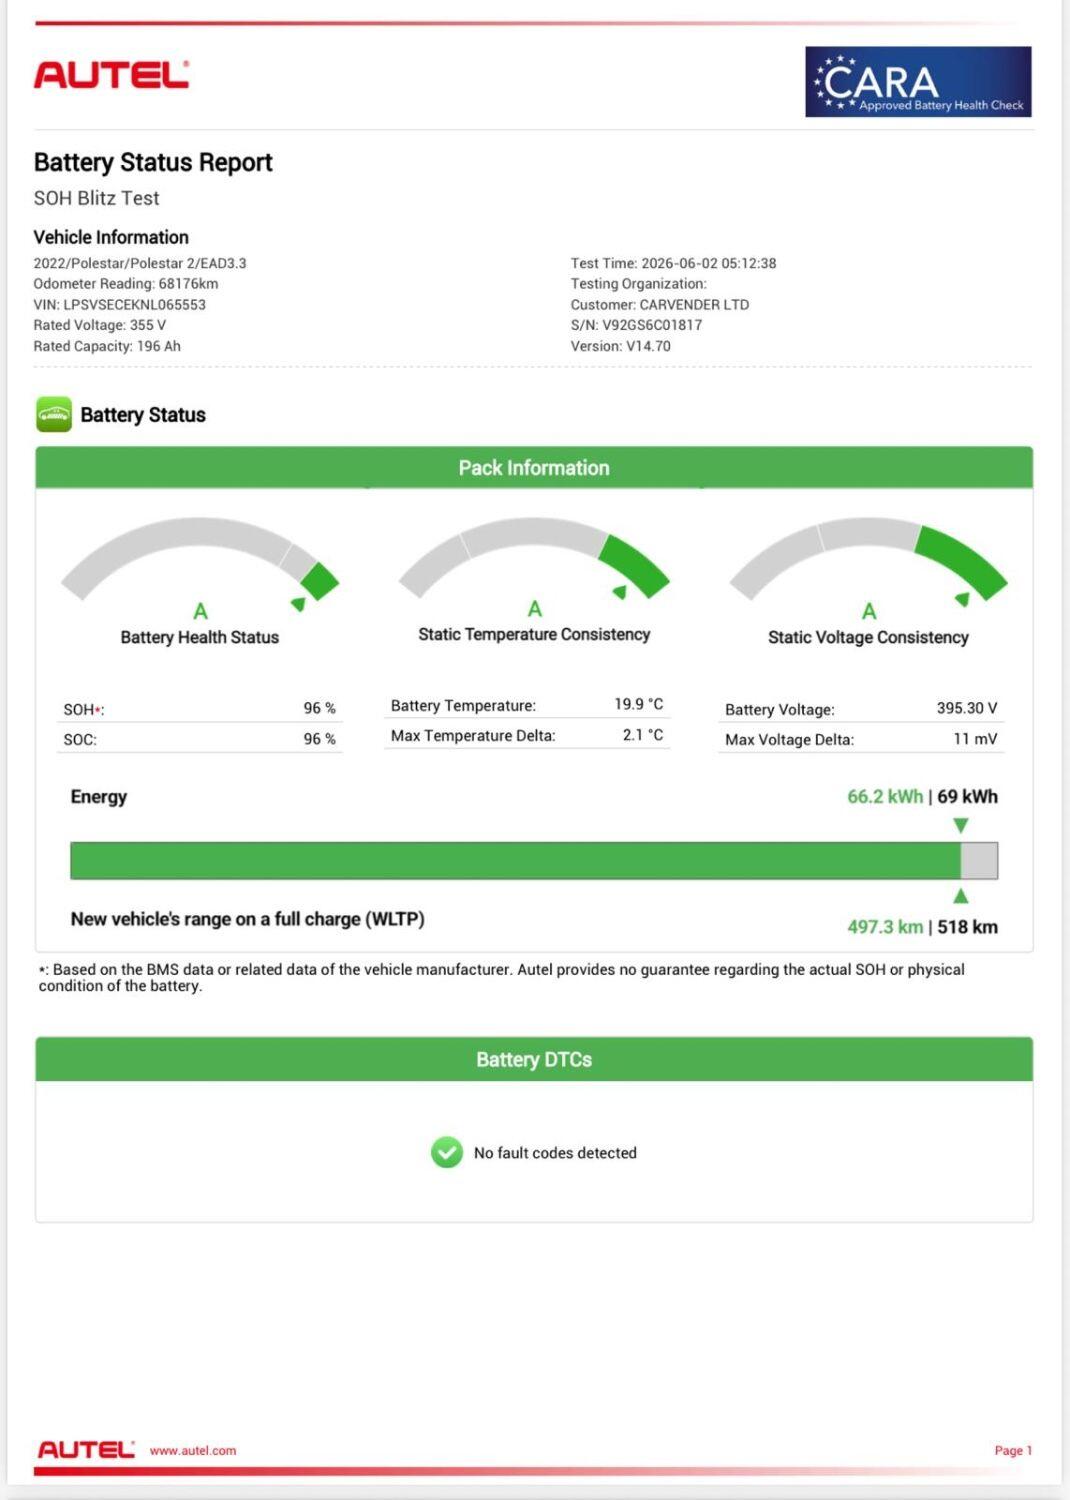Click the CARA Approved Battery Health Check badge
Image resolution: width=1070 pixels, height=1500 pixels.
click(x=918, y=81)
